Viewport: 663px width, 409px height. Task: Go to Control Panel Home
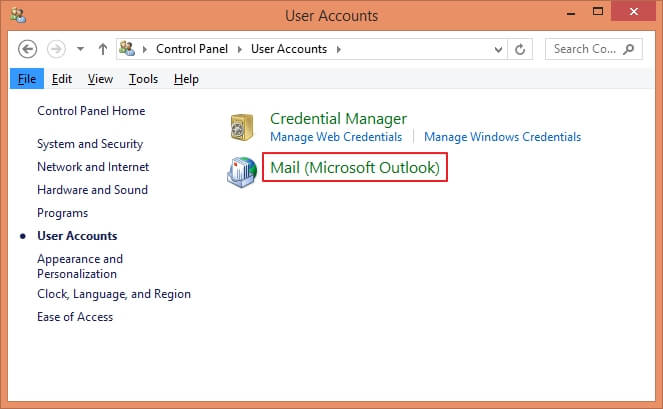point(91,111)
